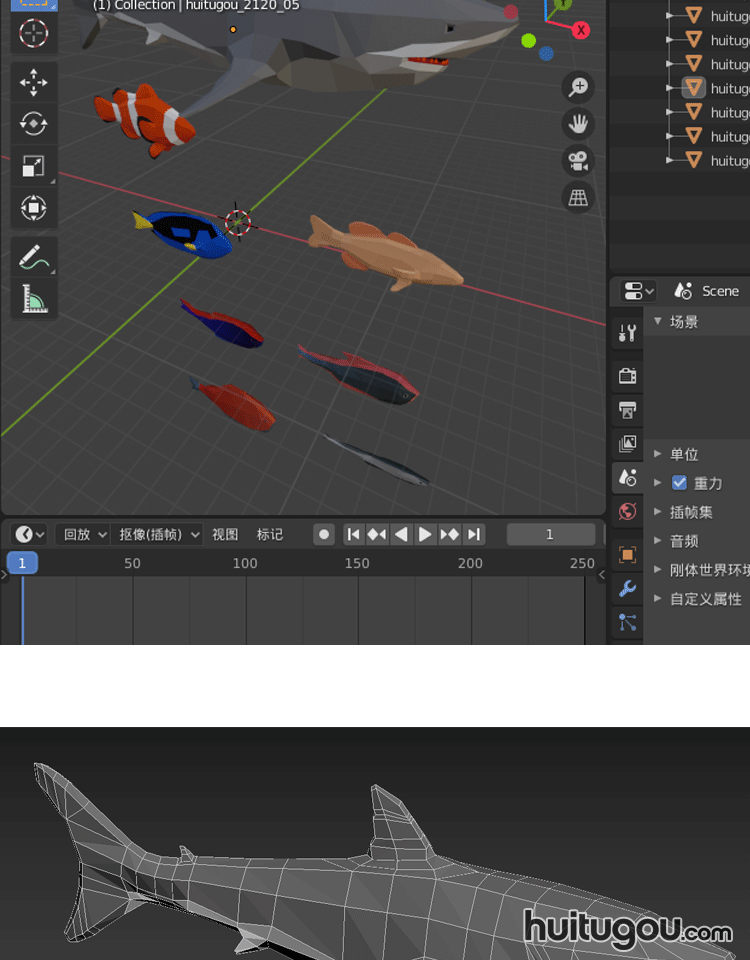Toggle the auto-keying record button
Image resolution: width=750 pixels, height=960 pixels.
[324, 535]
